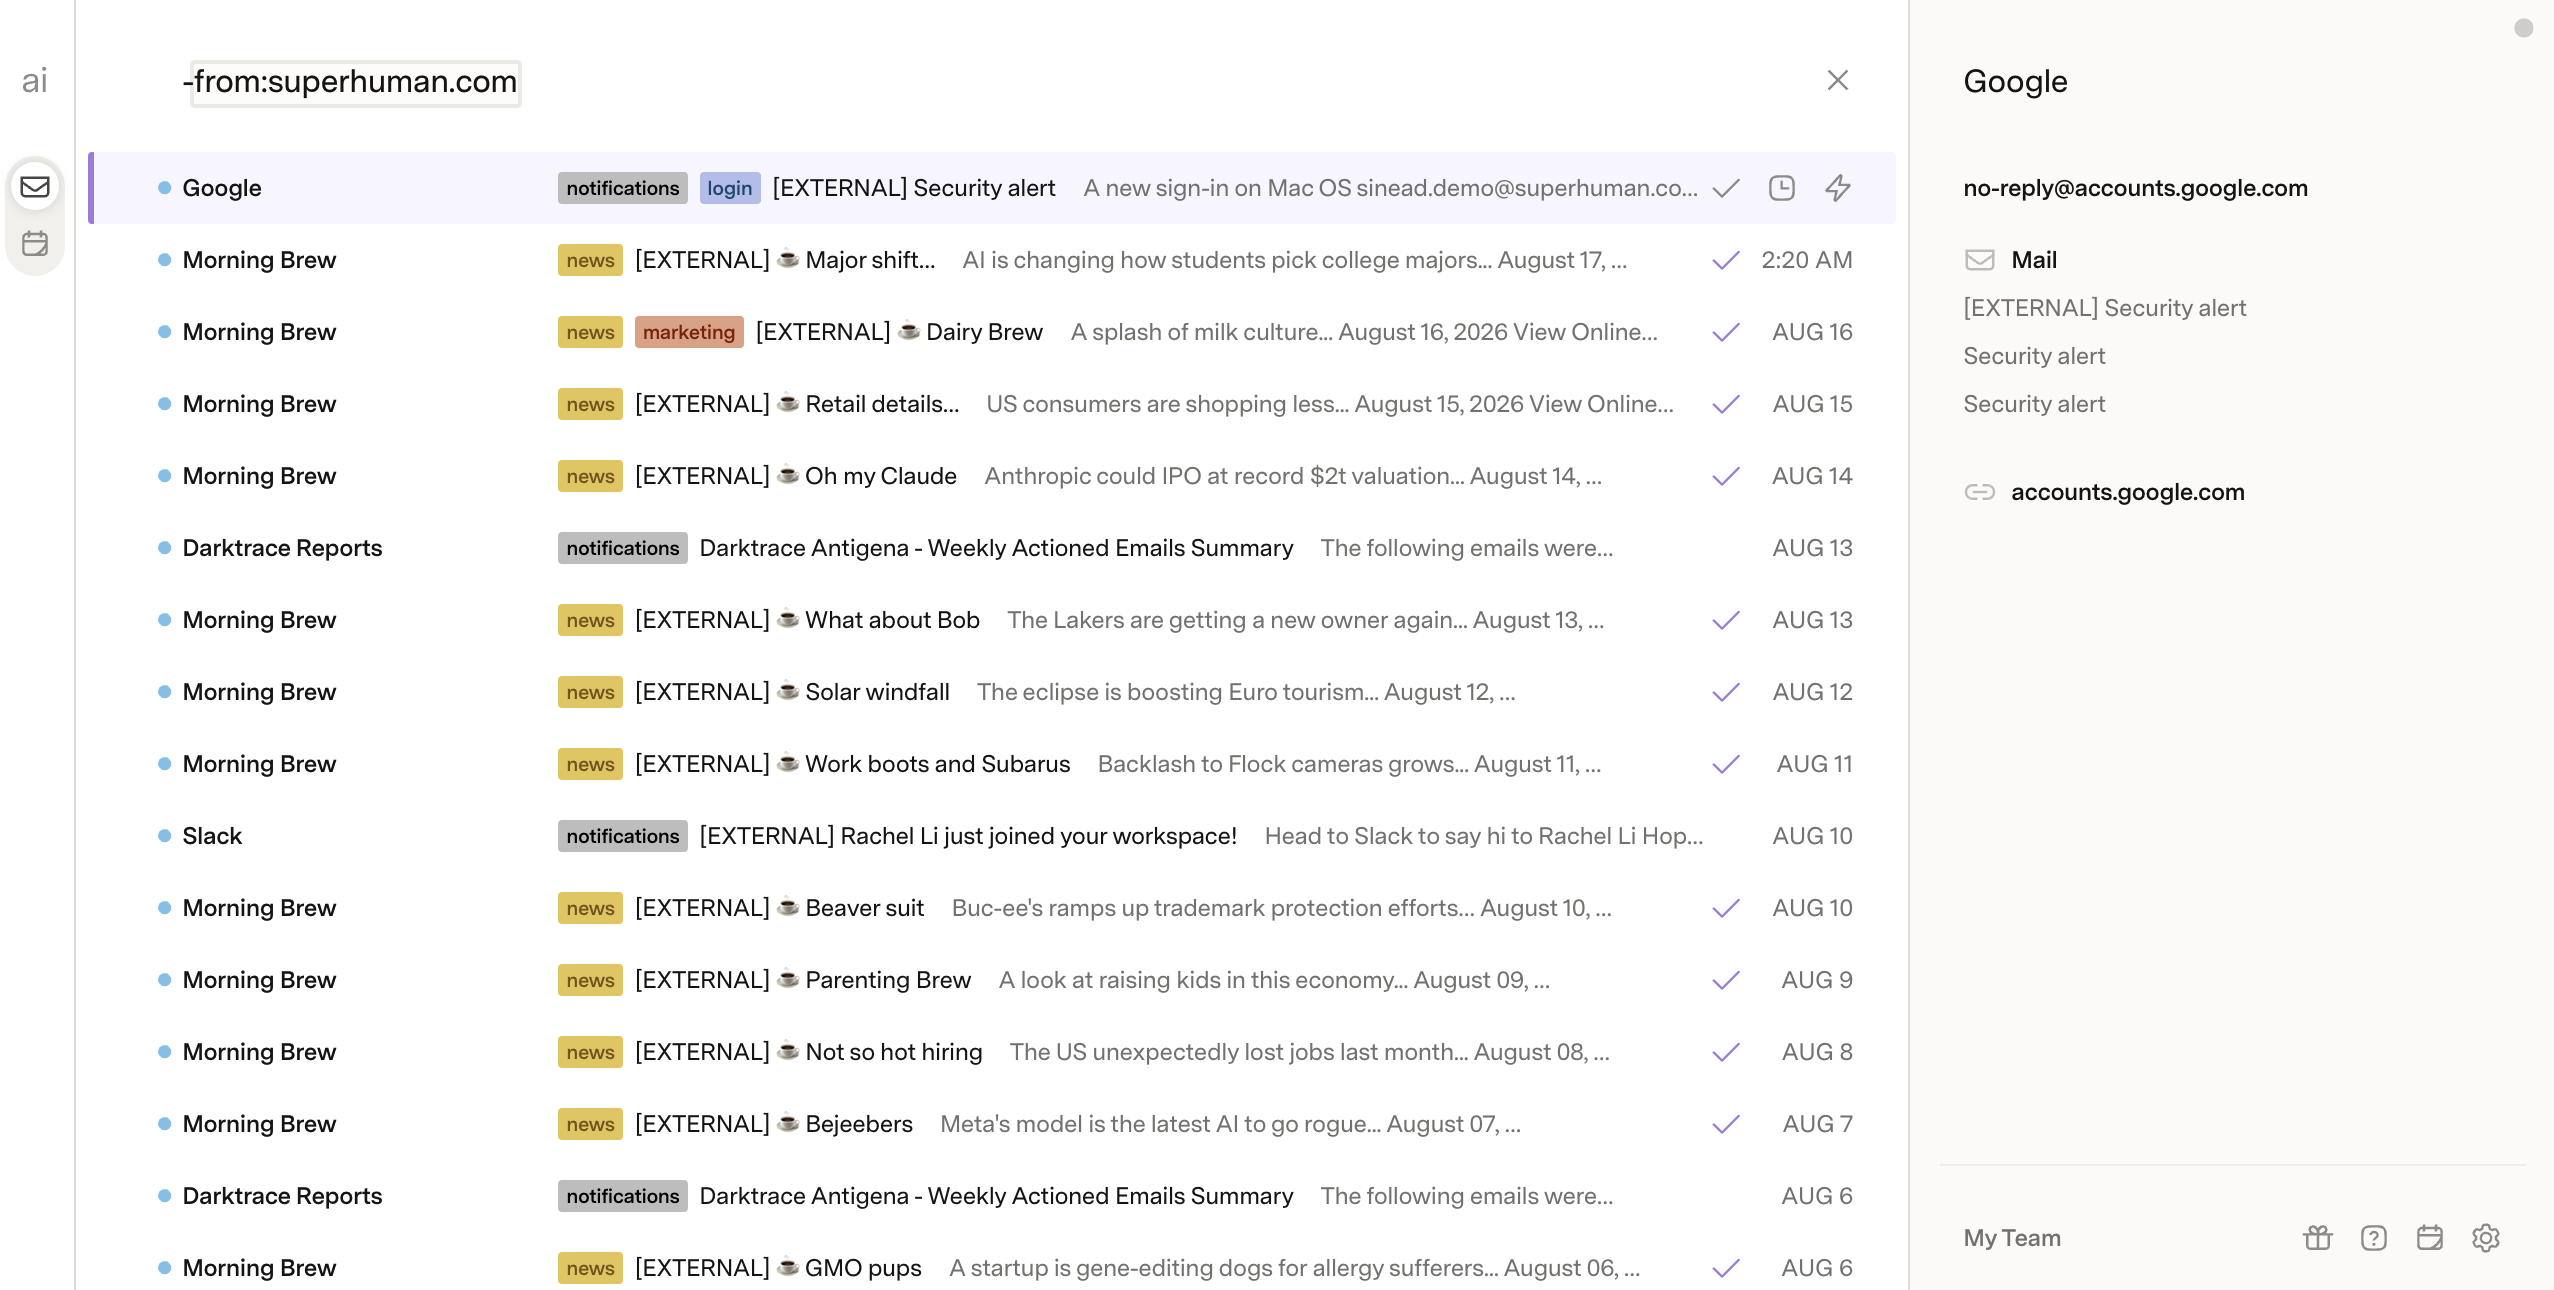The width and height of the screenshot is (2554, 1290).
Task: Open 'Parenting Brew' Morning Brew email
Action: tap(992, 980)
